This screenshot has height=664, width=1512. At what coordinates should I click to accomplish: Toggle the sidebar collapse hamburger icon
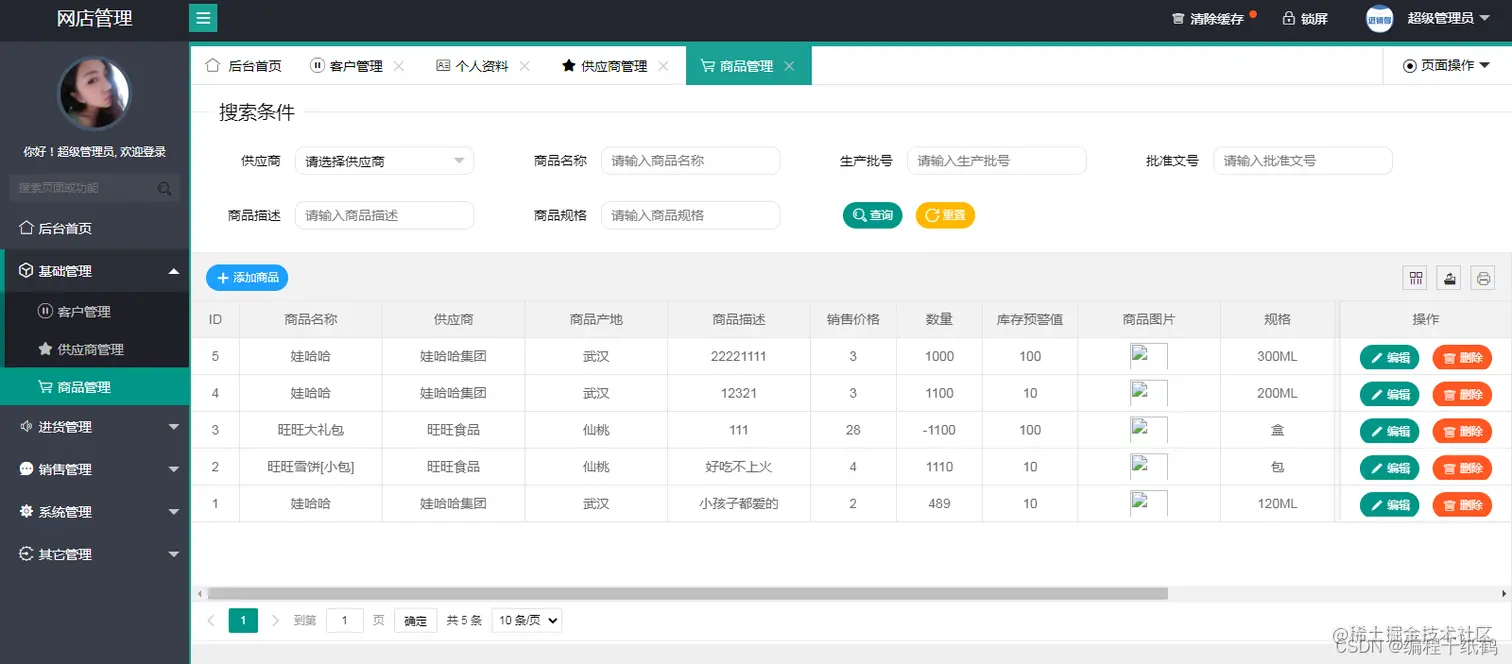(203, 18)
